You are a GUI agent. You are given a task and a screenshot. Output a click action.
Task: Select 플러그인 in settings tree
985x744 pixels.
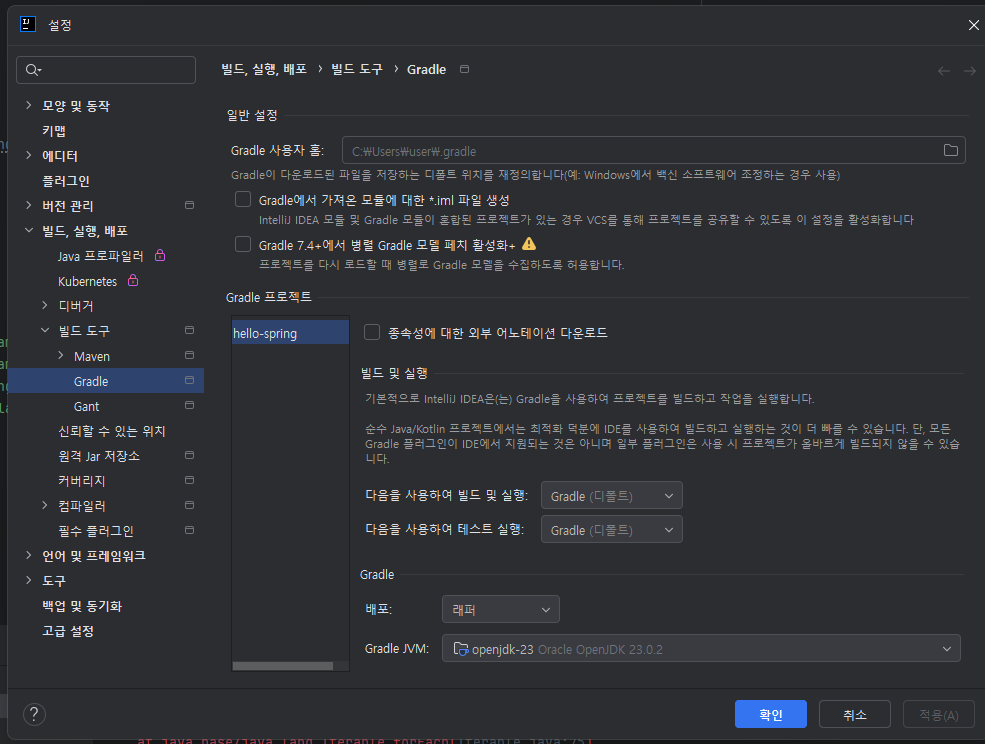66,181
